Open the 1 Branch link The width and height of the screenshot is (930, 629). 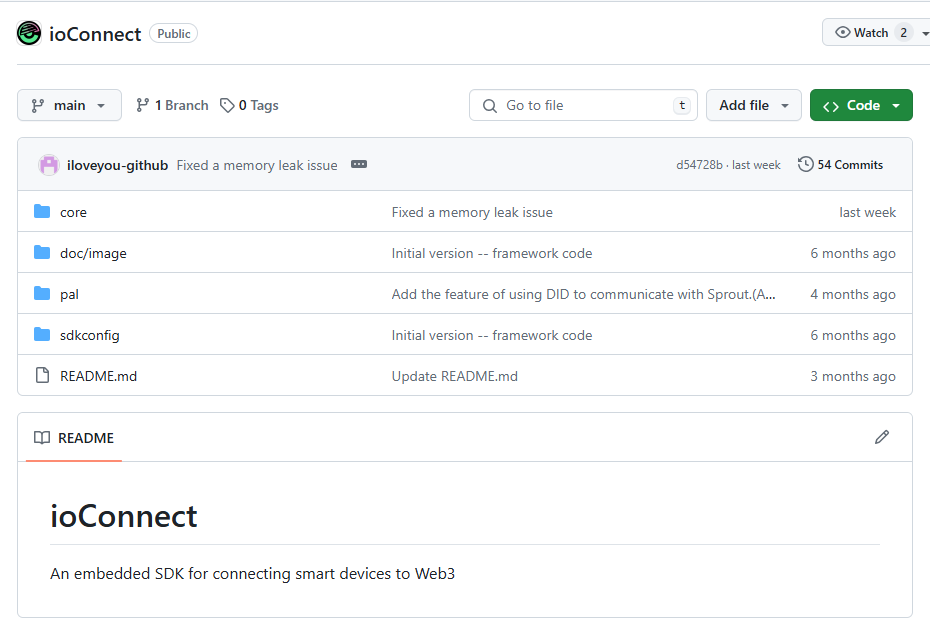coord(173,106)
